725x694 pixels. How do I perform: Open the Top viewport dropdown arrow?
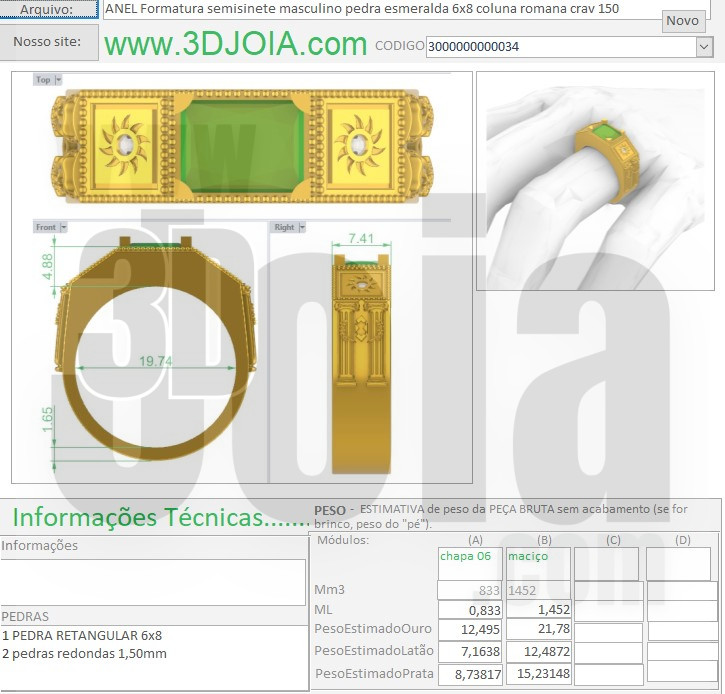tap(58, 80)
